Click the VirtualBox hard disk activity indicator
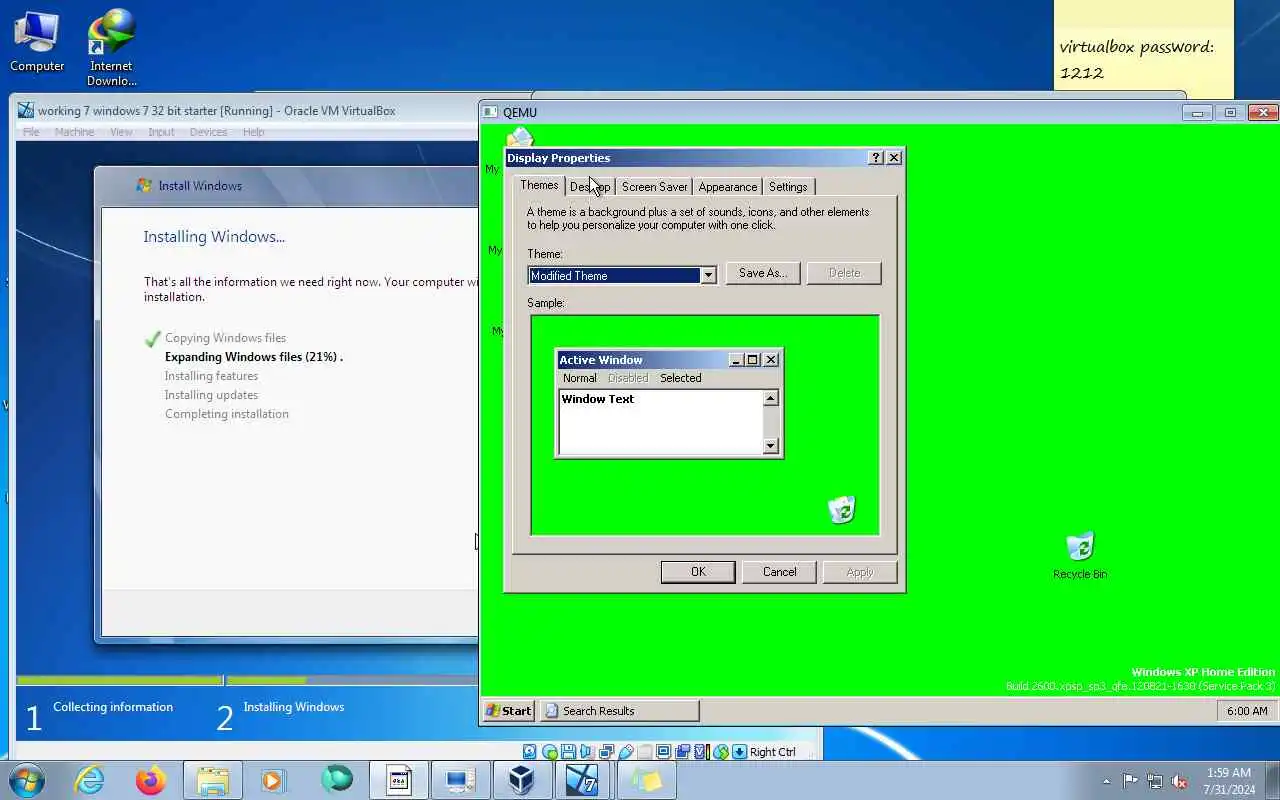Screen dimensions: 1280x800 click(x=530, y=752)
